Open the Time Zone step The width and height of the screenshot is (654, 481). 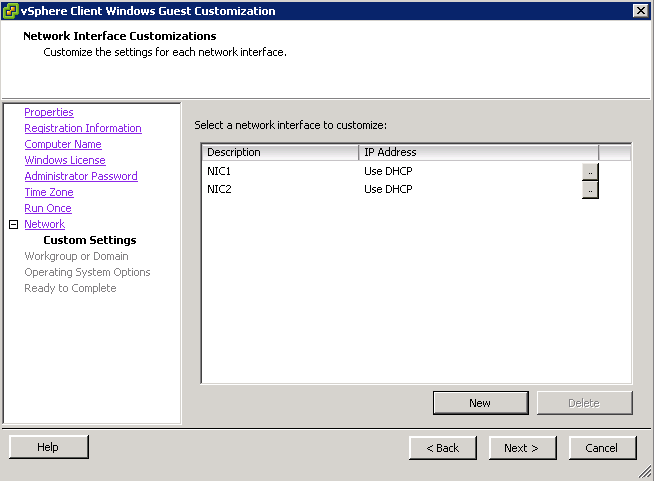tap(49, 192)
